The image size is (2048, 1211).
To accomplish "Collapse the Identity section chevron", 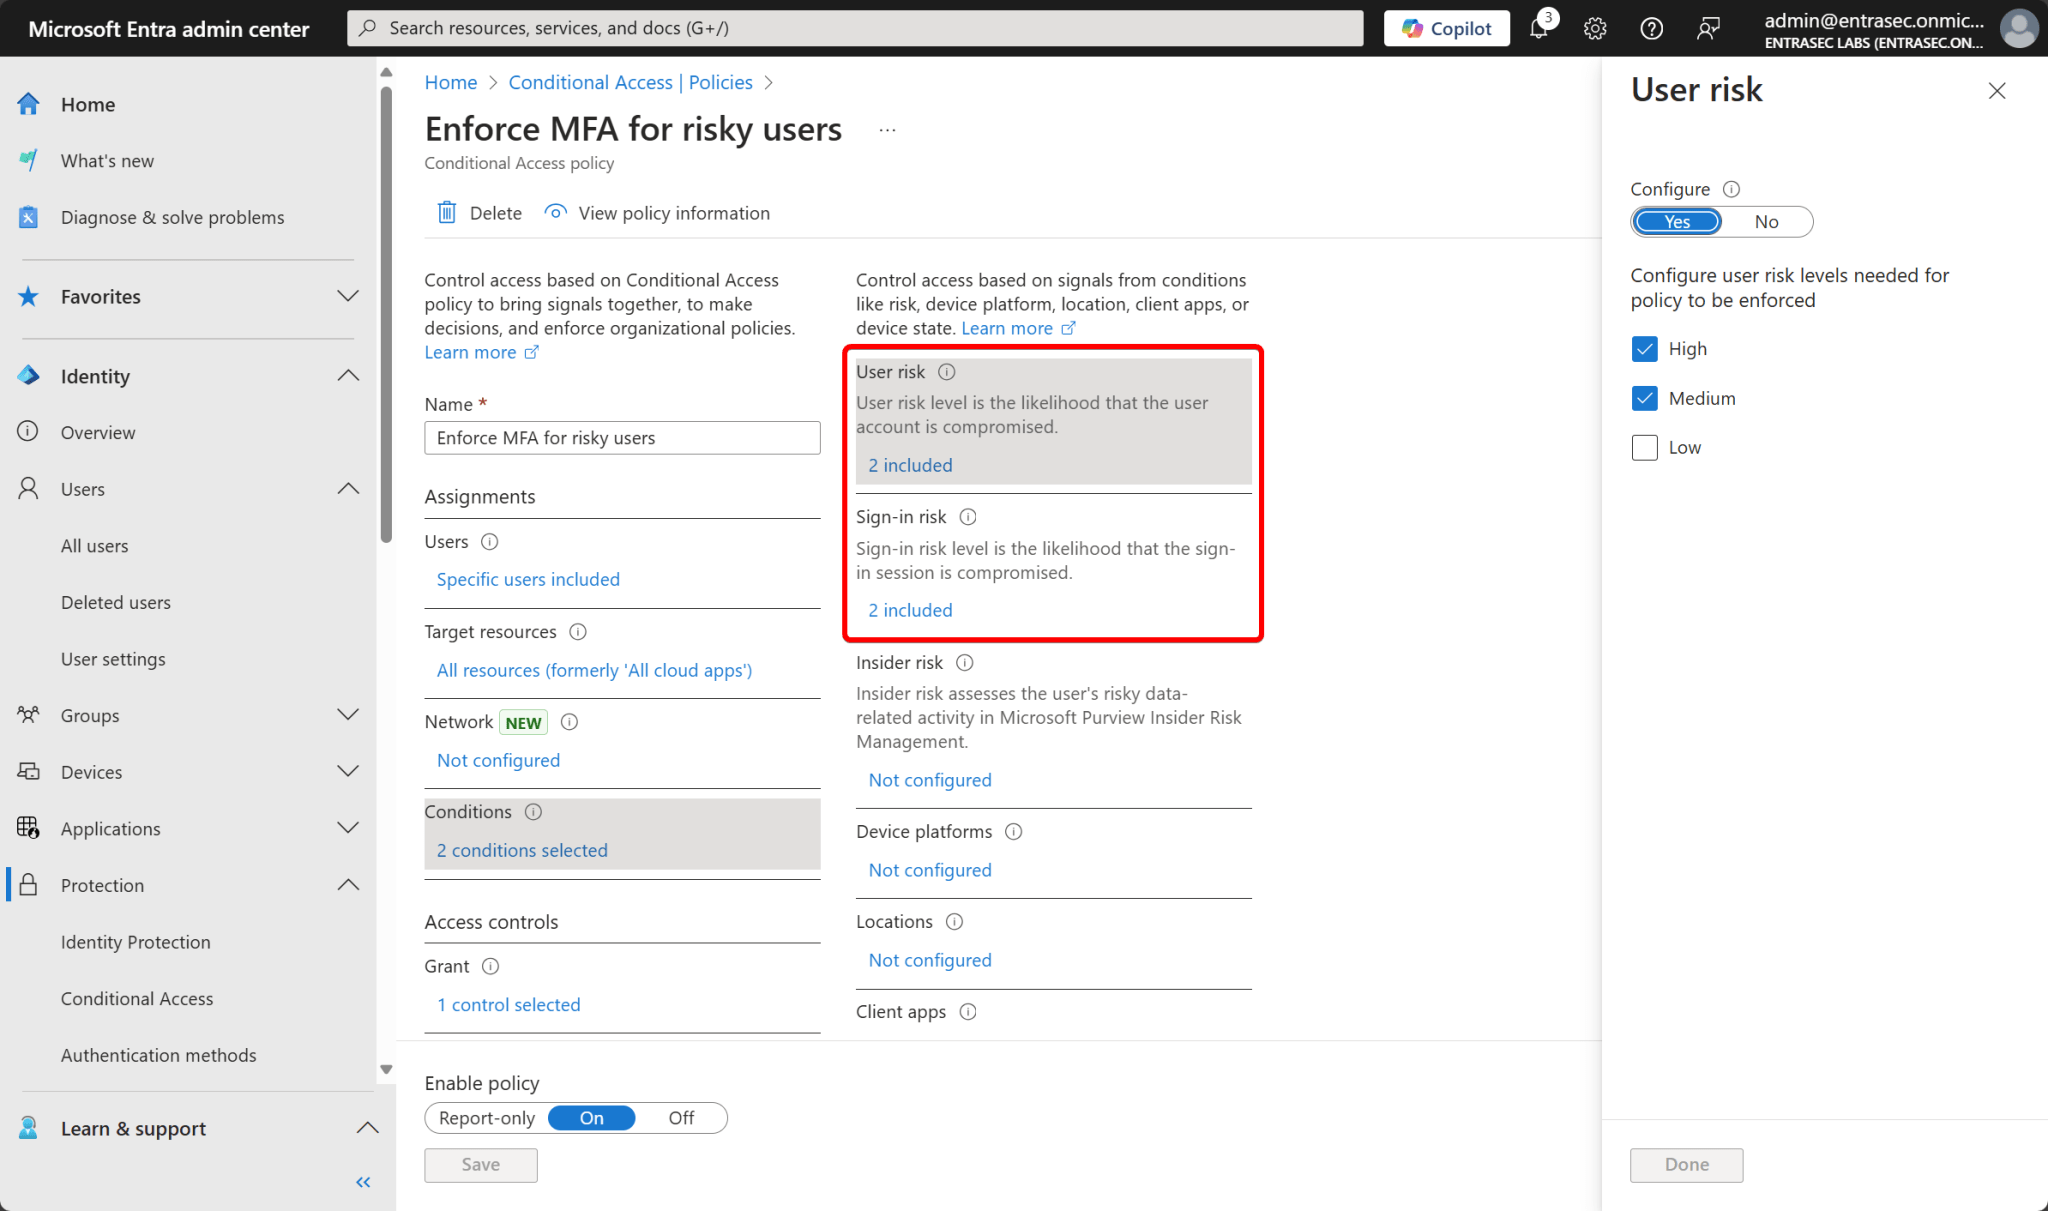I will [347, 376].
